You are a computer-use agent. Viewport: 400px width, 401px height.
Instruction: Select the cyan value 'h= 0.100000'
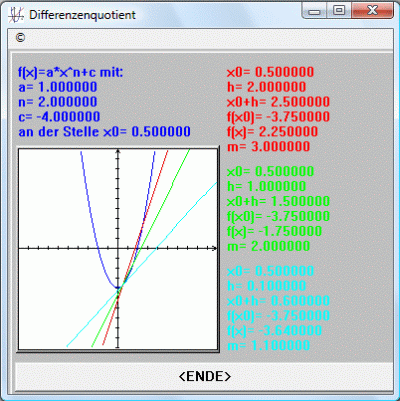[266, 286]
